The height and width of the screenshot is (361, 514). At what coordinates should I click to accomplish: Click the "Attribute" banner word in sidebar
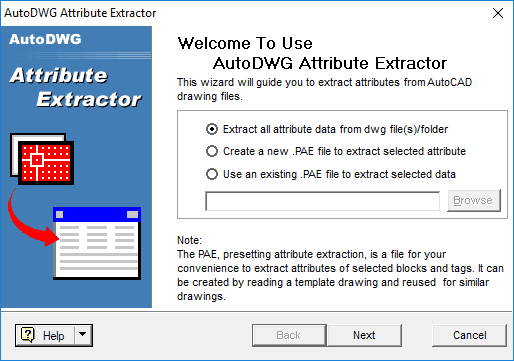tap(59, 75)
